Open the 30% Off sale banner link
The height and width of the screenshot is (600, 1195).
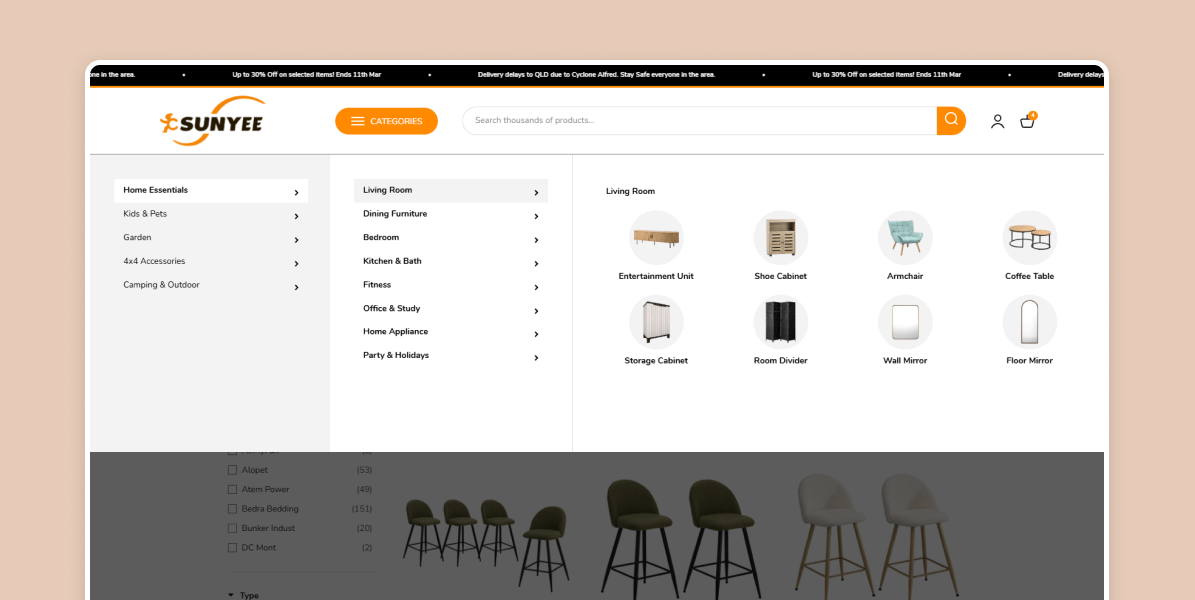tap(306, 74)
